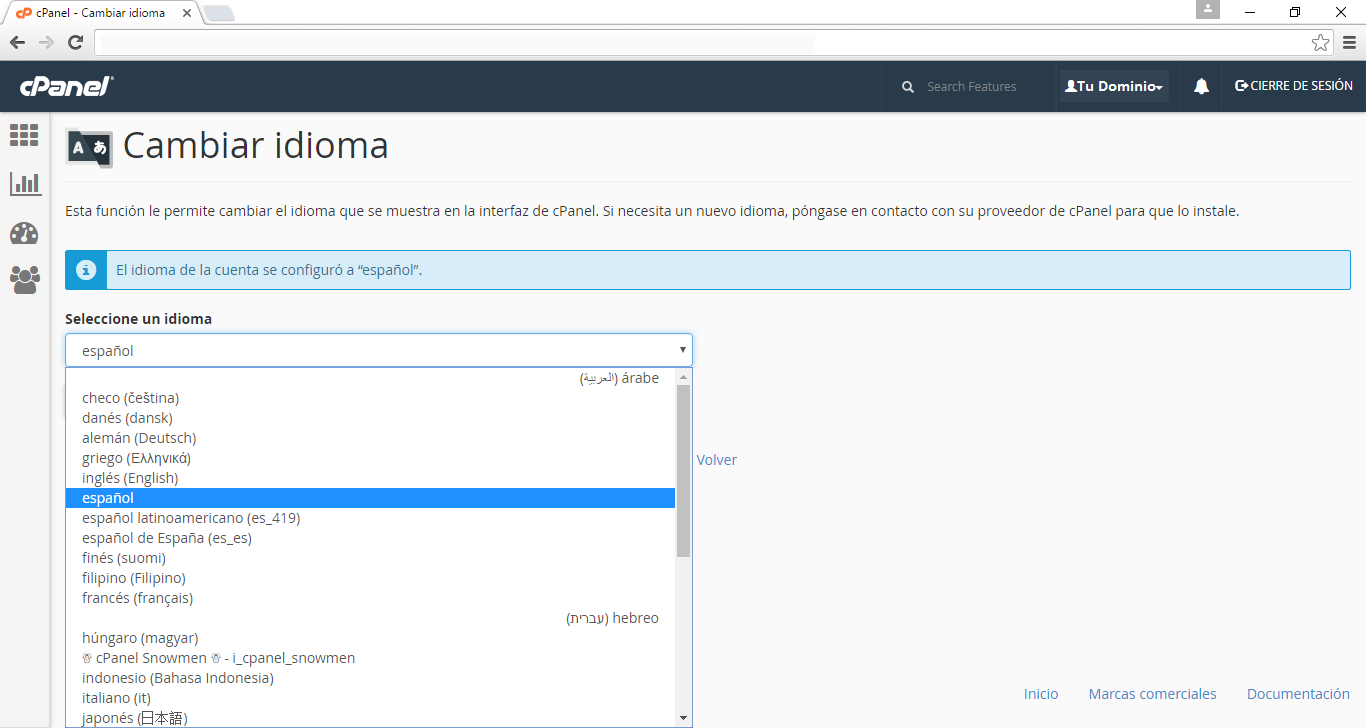Open the Chrome hamburger menu
This screenshot has height=728, width=1366.
pos(1349,42)
